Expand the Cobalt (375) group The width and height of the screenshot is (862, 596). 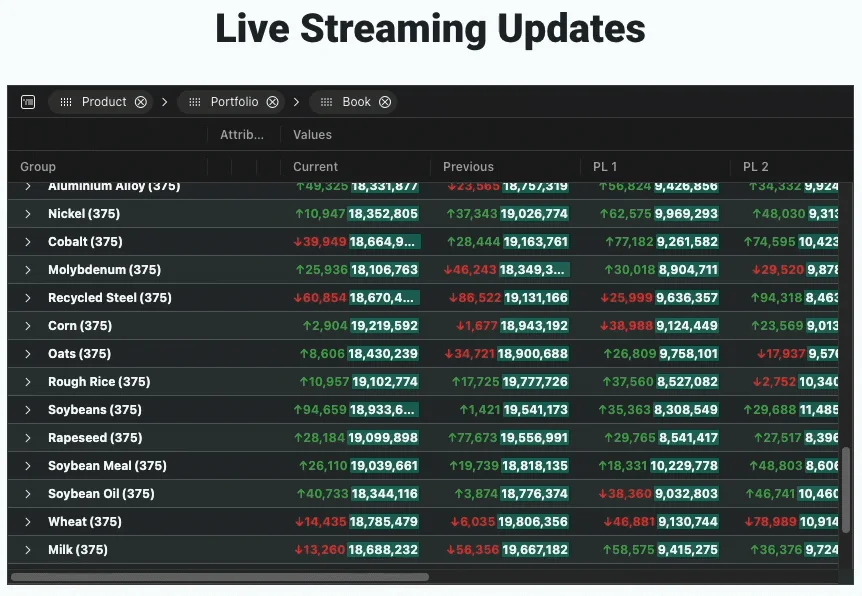point(28,242)
